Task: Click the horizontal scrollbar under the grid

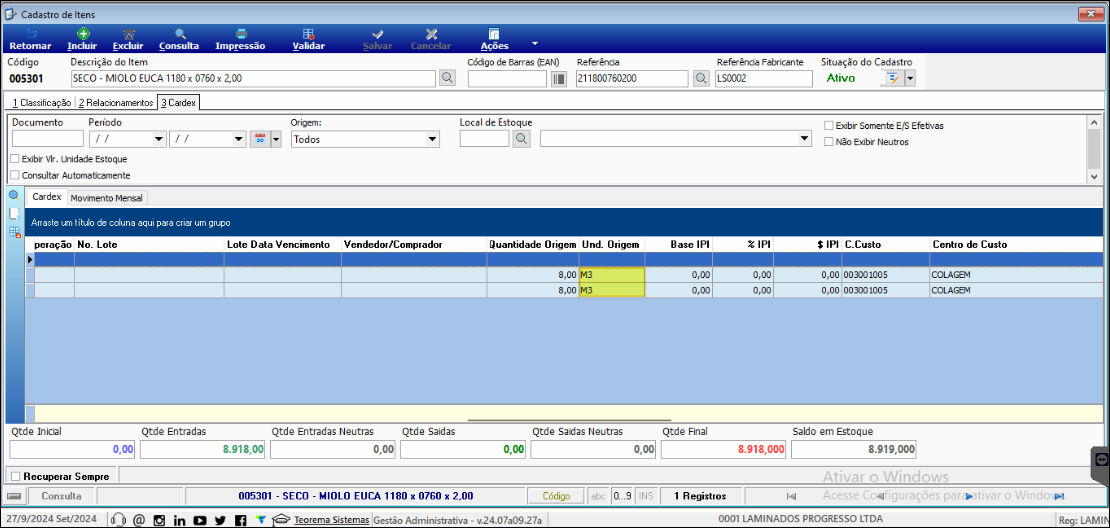Action: pos(568,420)
